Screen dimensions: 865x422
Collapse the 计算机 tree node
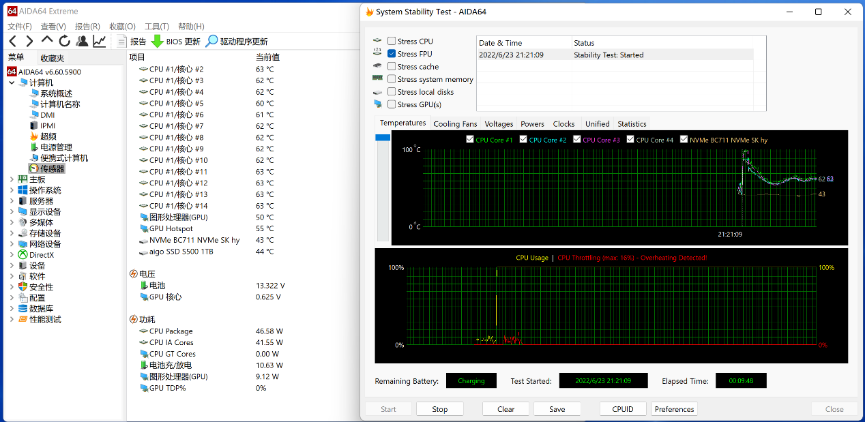tap(12, 83)
